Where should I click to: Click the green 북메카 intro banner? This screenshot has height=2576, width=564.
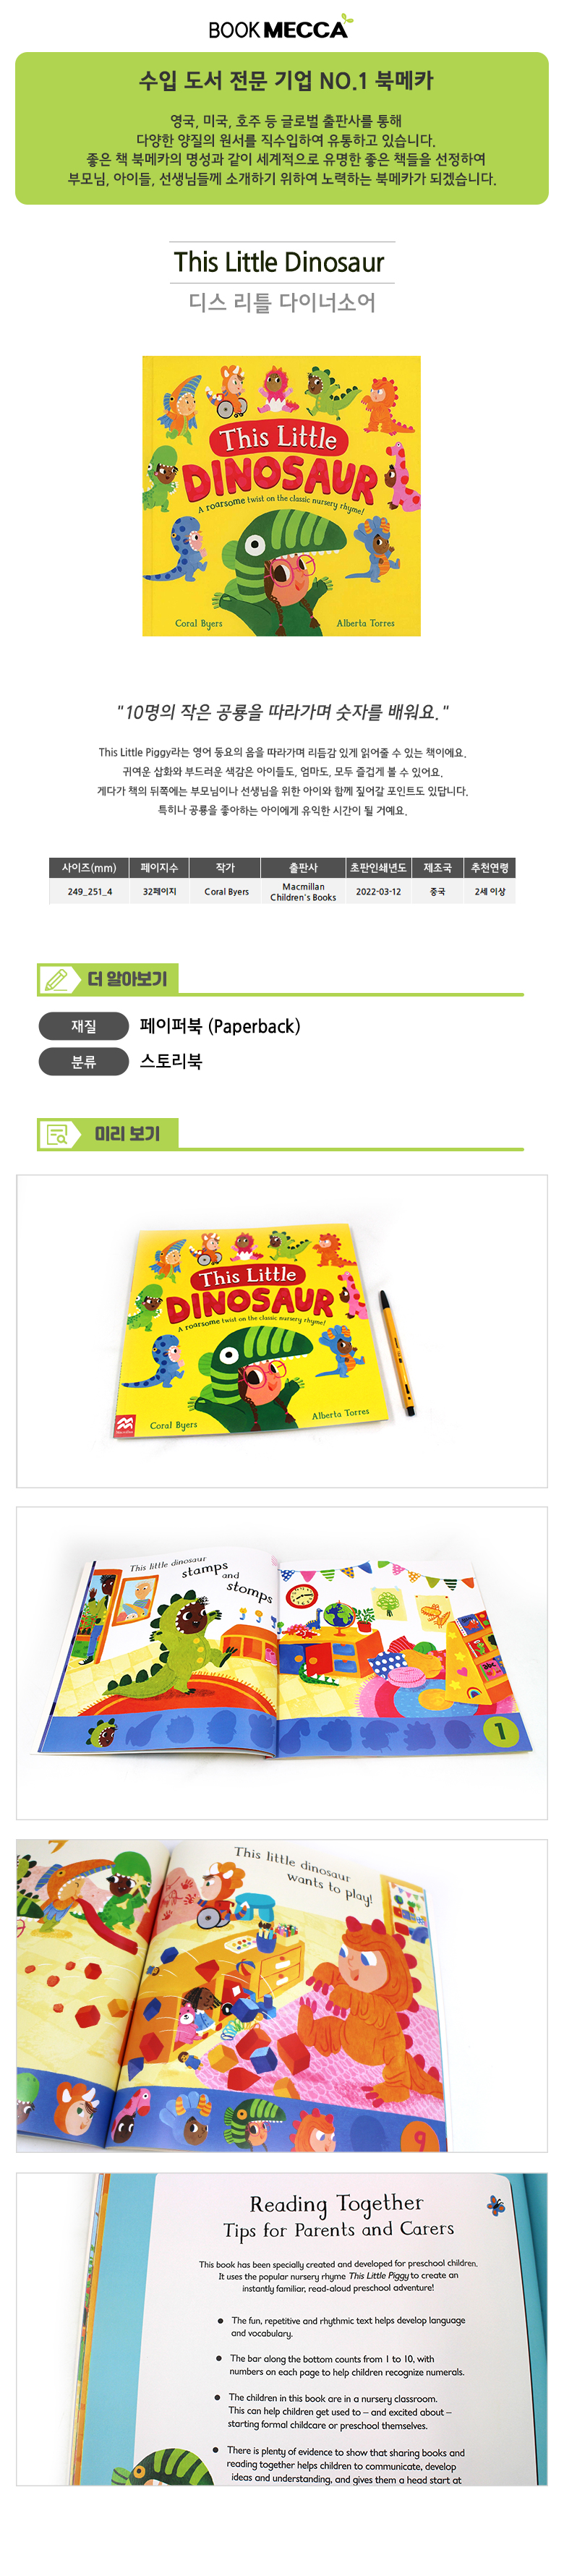282,129
